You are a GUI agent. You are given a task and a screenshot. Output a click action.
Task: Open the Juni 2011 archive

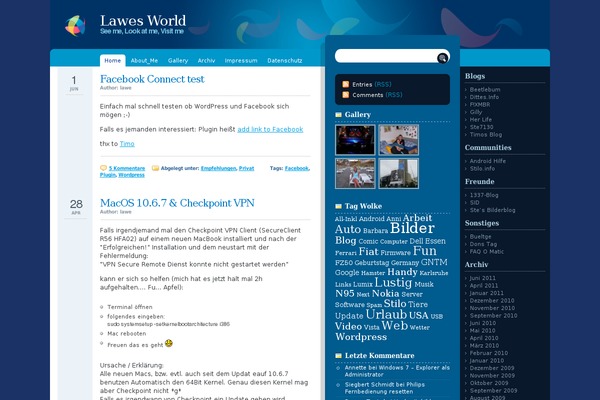pos(483,278)
